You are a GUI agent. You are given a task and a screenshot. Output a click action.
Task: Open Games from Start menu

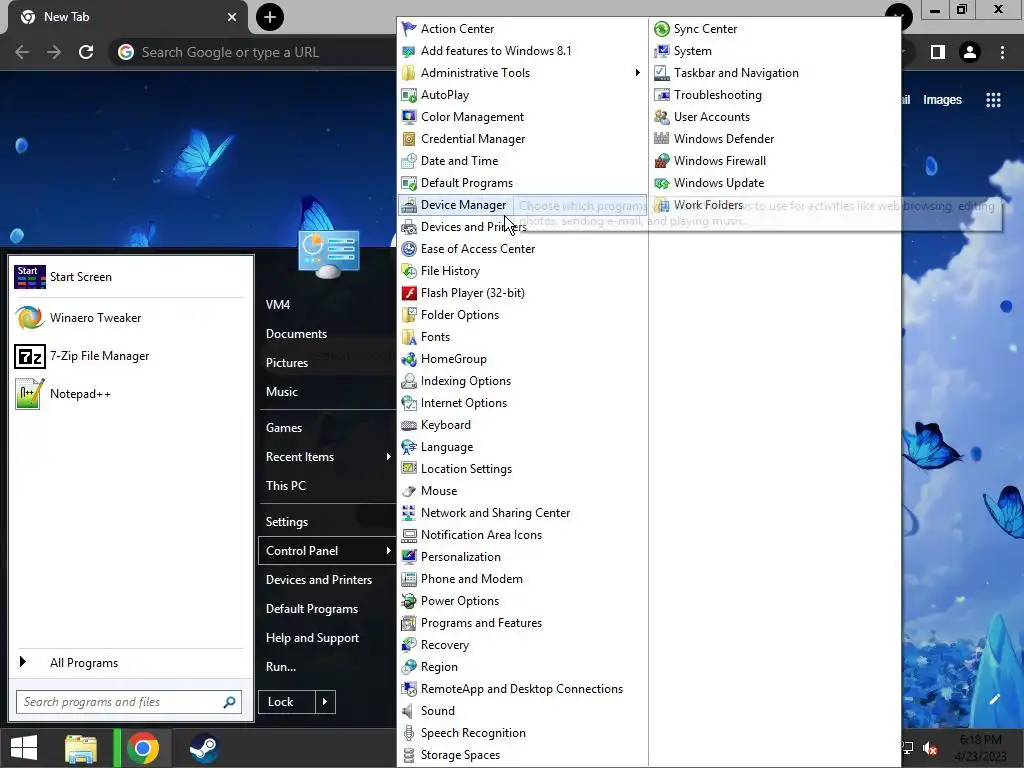click(x=283, y=428)
